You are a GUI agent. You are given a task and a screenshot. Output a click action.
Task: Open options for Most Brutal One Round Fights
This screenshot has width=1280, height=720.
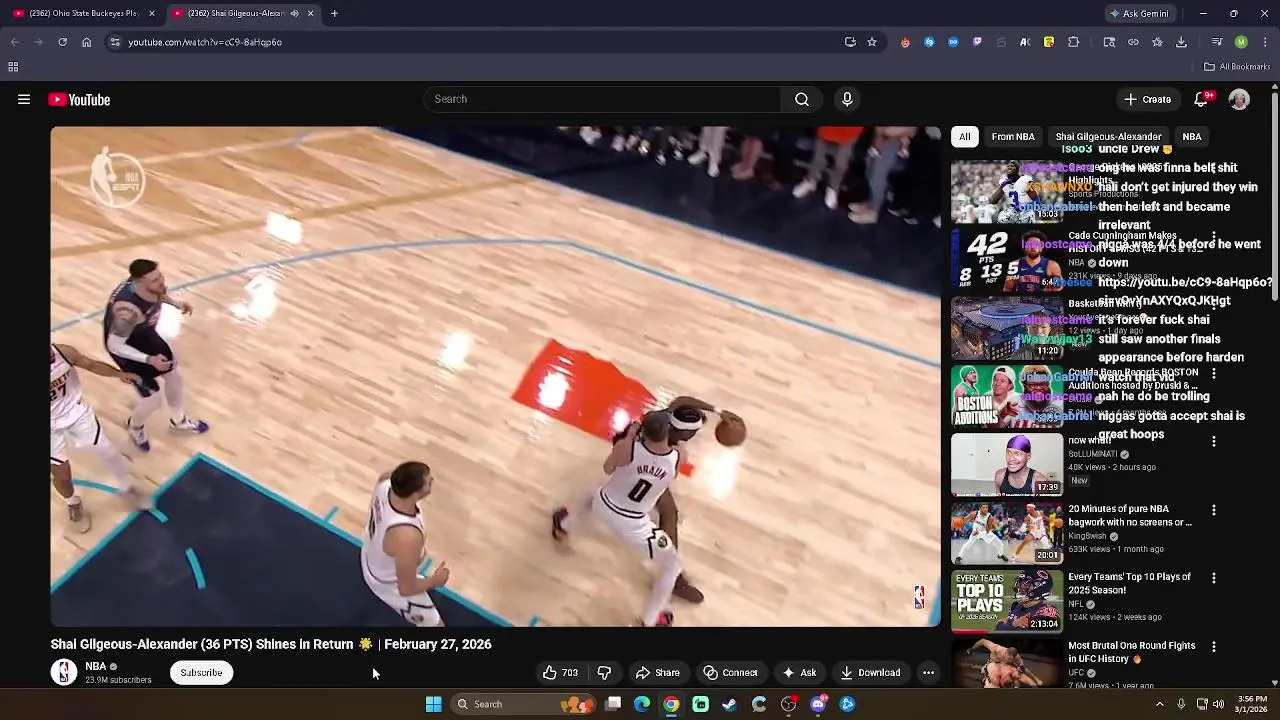pyautogui.click(x=1214, y=647)
